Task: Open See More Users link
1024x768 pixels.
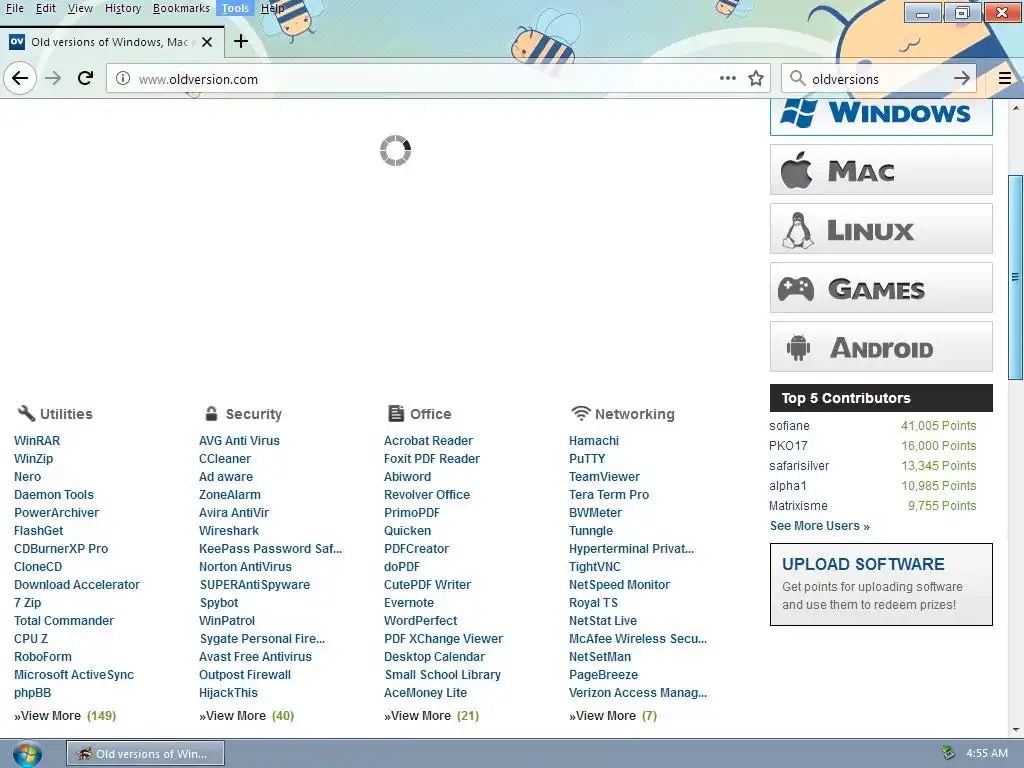Action: pos(820,526)
